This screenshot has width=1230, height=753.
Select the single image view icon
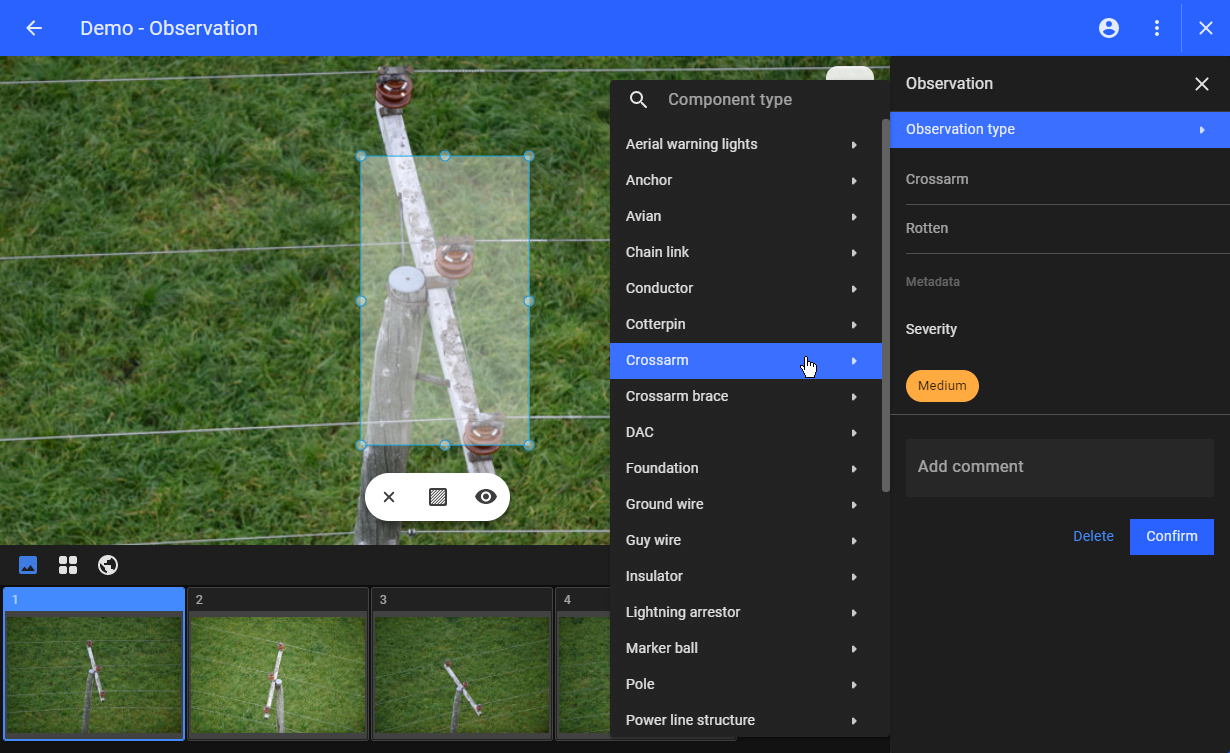click(x=28, y=565)
